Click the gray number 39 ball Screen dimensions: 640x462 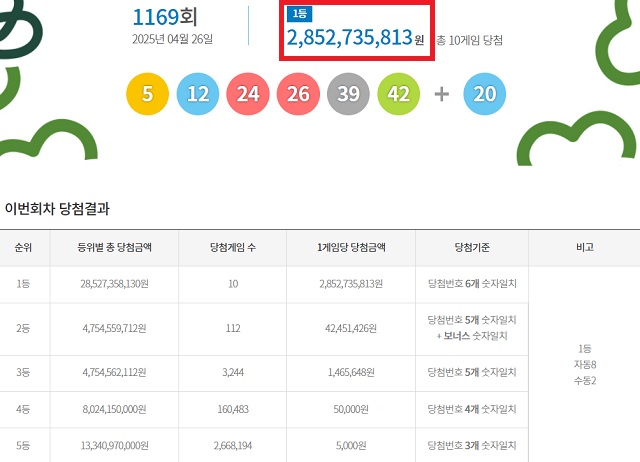click(x=349, y=95)
